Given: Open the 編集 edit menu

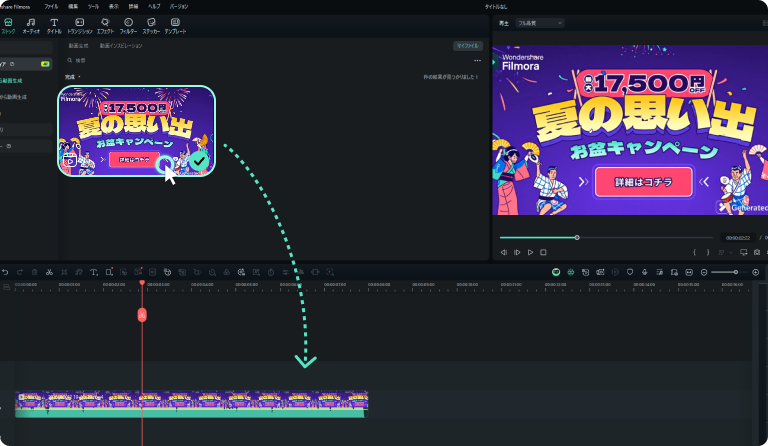Looking at the screenshot, I should click(x=73, y=6).
